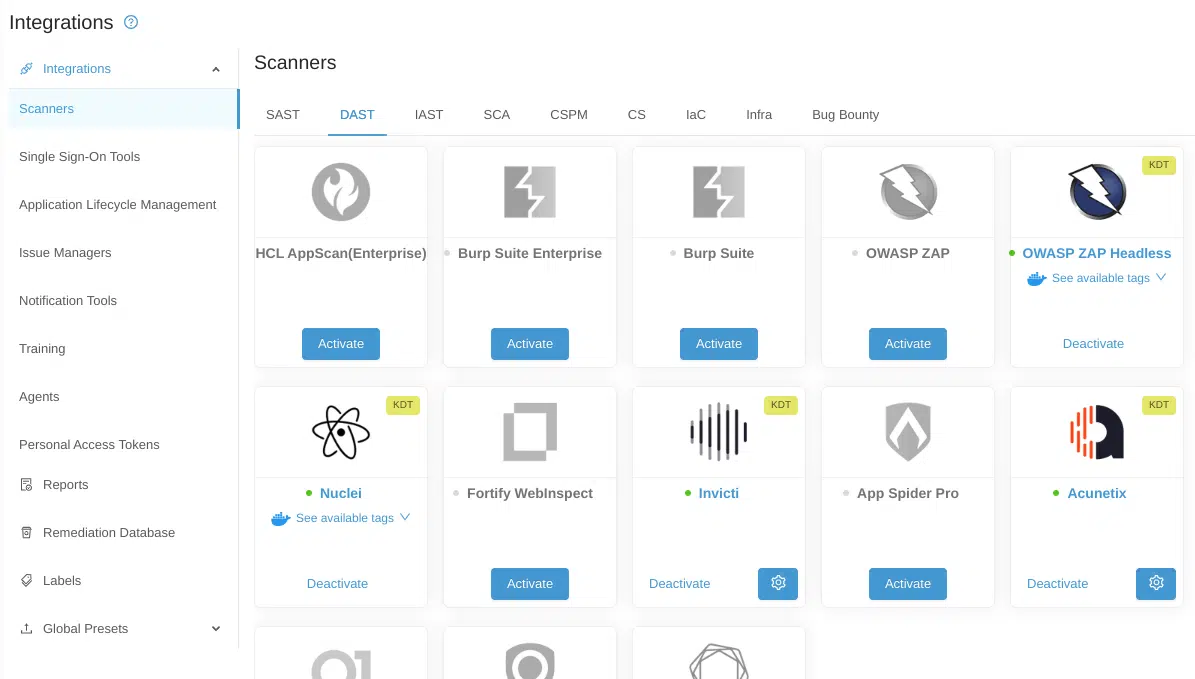1195x679 pixels.
Task: Deactivate OWASP ZAP Headless
Action: coord(1093,344)
